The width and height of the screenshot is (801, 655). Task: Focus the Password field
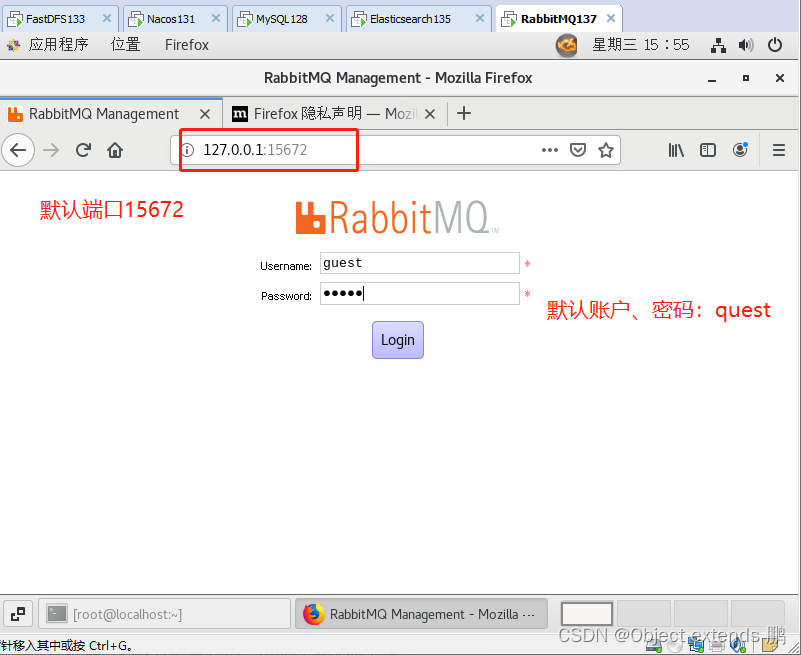[420, 293]
